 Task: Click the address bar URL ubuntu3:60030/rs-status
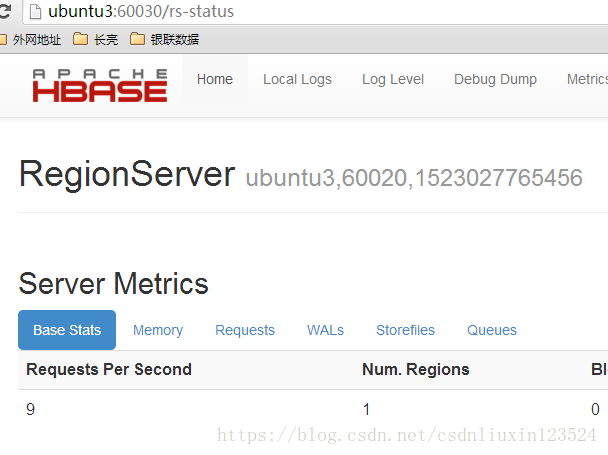[x=141, y=11]
